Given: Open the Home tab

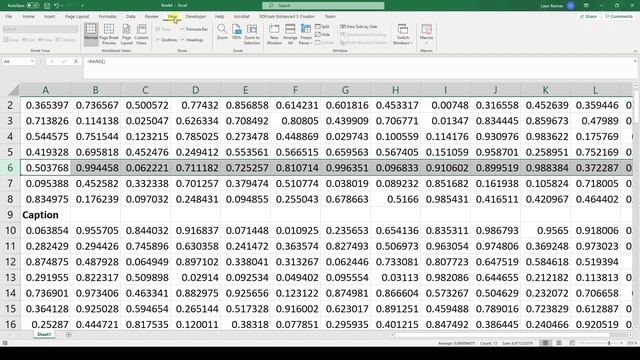Looking at the screenshot, I should click(29, 16).
